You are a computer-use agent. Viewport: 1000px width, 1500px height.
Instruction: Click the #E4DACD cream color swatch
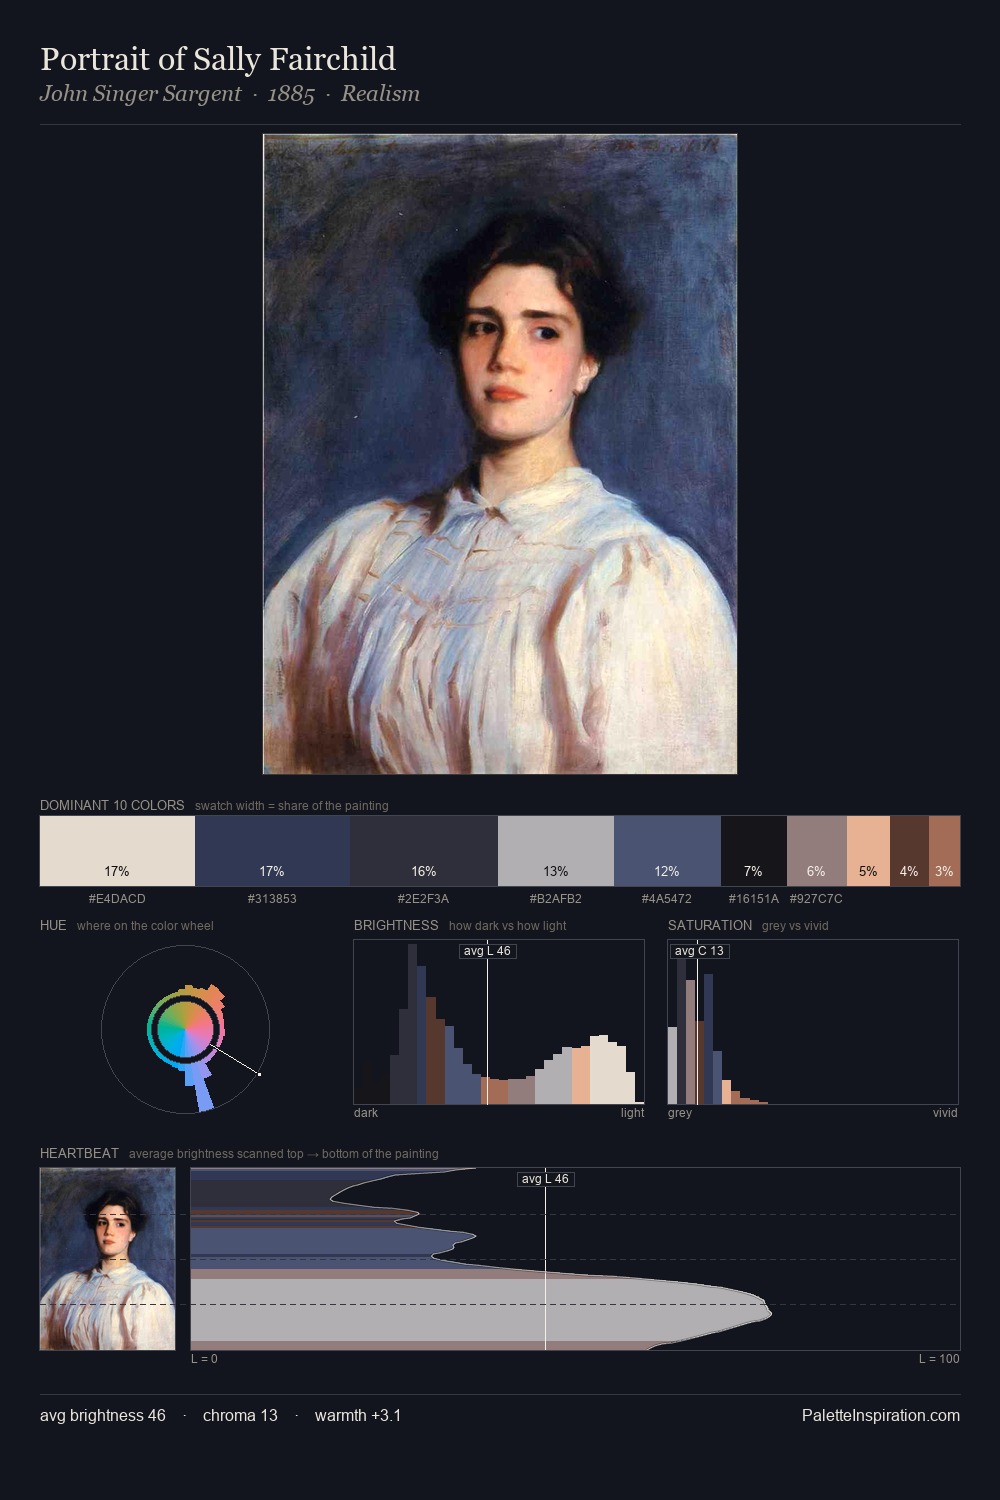(117, 851)
